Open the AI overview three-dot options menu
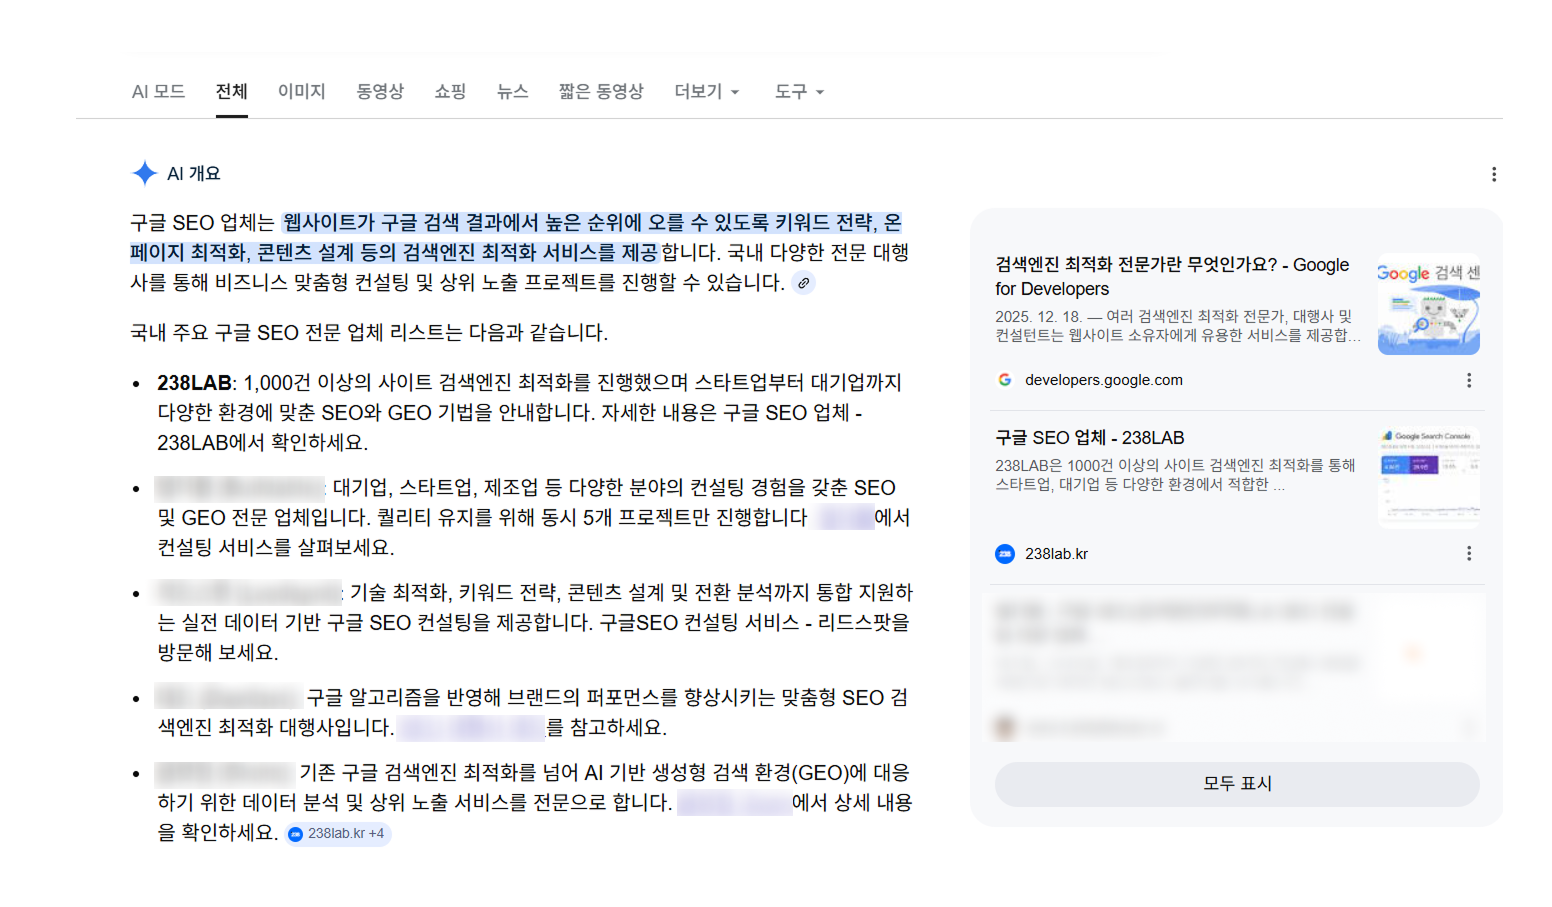The image size is (1552, 907). tap(1494, 174)
